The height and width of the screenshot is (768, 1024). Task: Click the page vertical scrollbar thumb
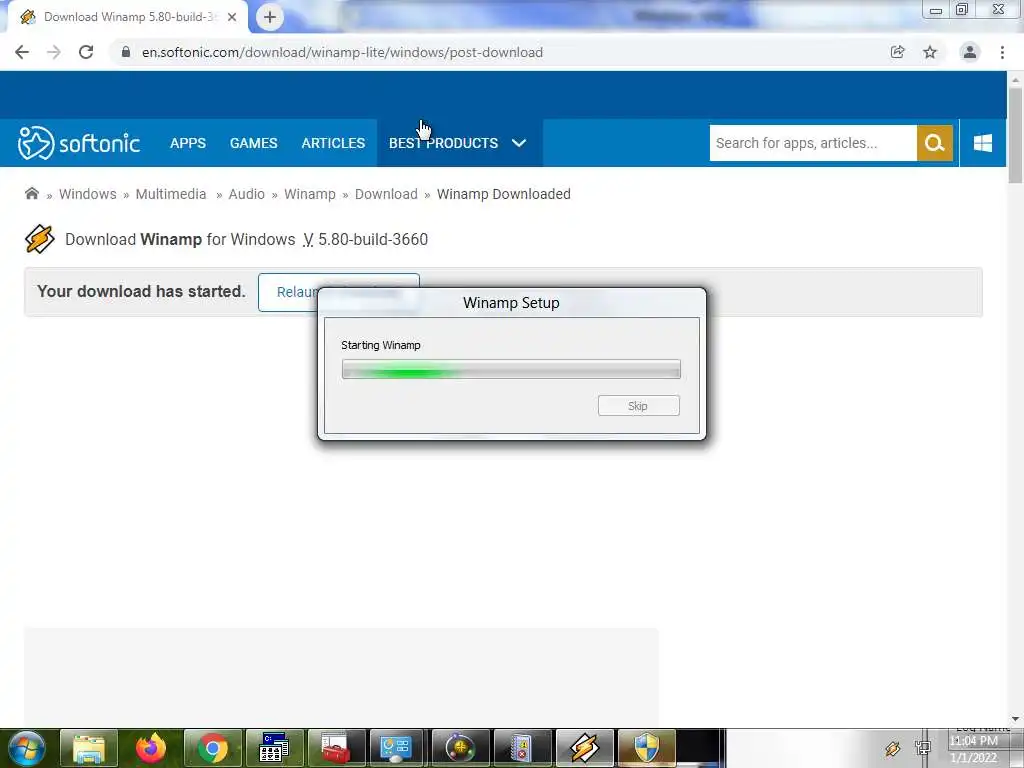pos(1015,135)
